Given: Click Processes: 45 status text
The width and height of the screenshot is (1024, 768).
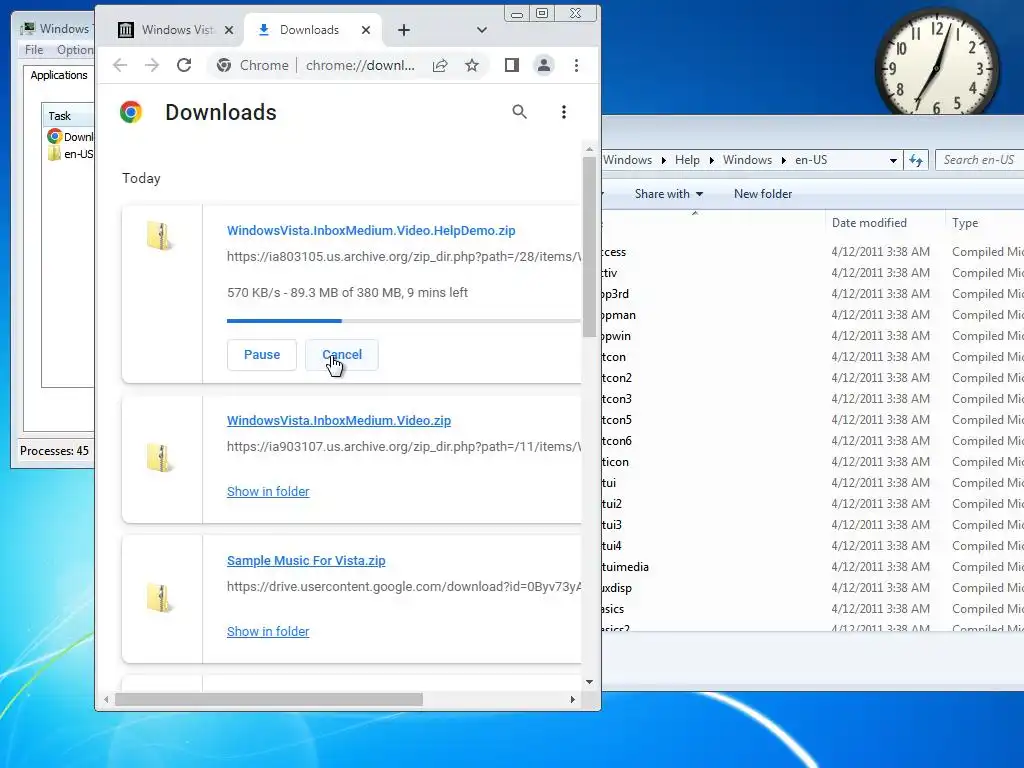Looking at the screenshot, I should tap(54, 451).
